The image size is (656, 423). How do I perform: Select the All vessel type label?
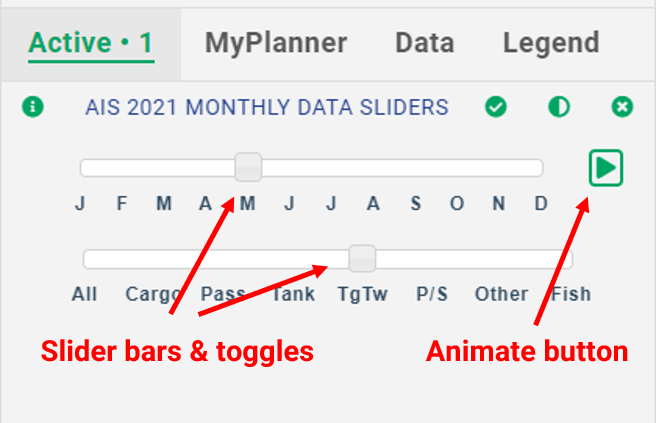point(85,294)
